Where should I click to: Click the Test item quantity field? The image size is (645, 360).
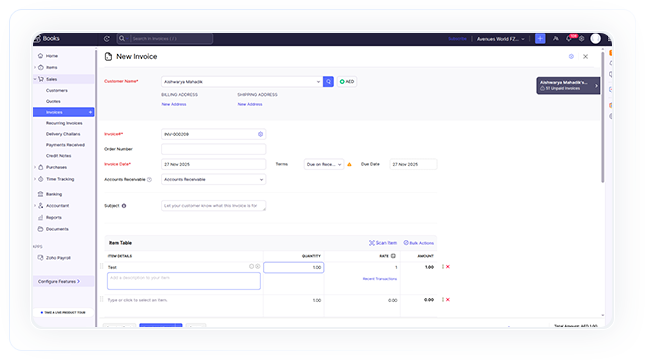point(294,267)
